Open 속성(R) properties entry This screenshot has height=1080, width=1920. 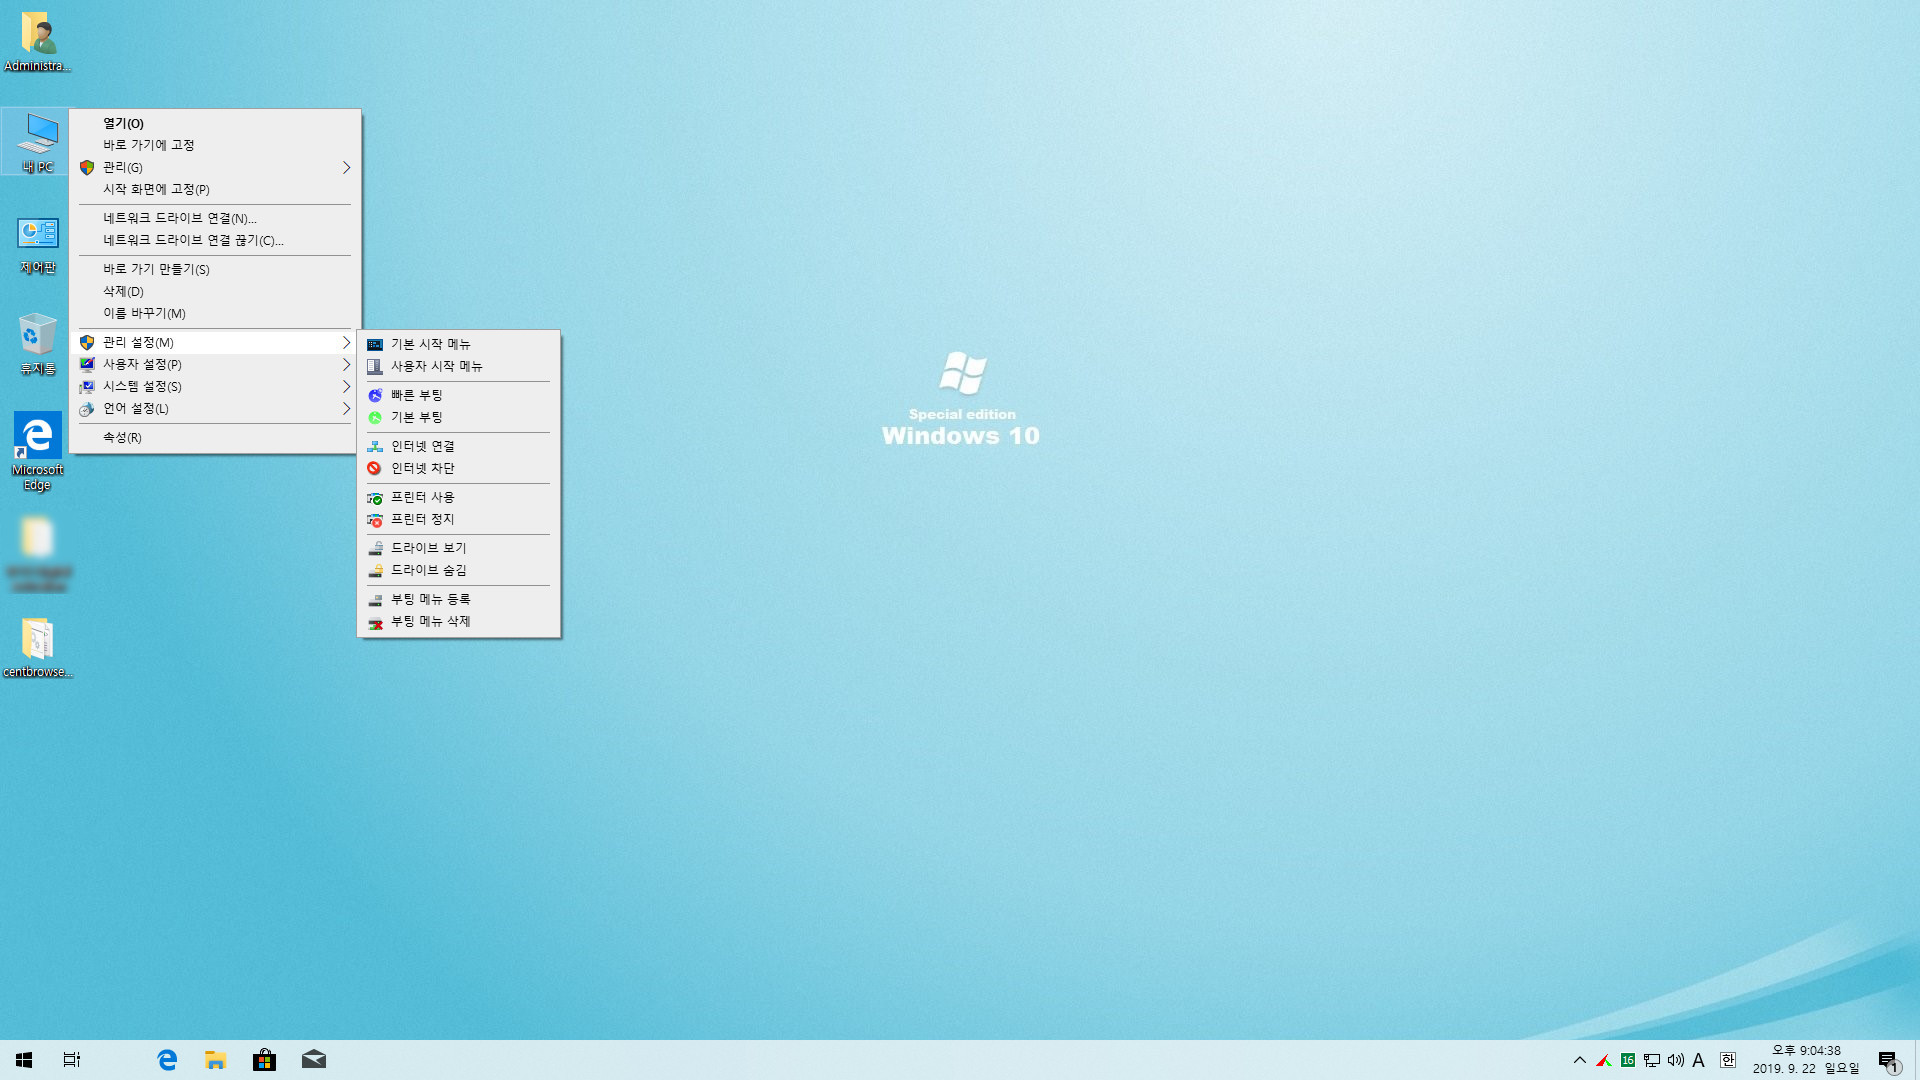click(215, 437)
